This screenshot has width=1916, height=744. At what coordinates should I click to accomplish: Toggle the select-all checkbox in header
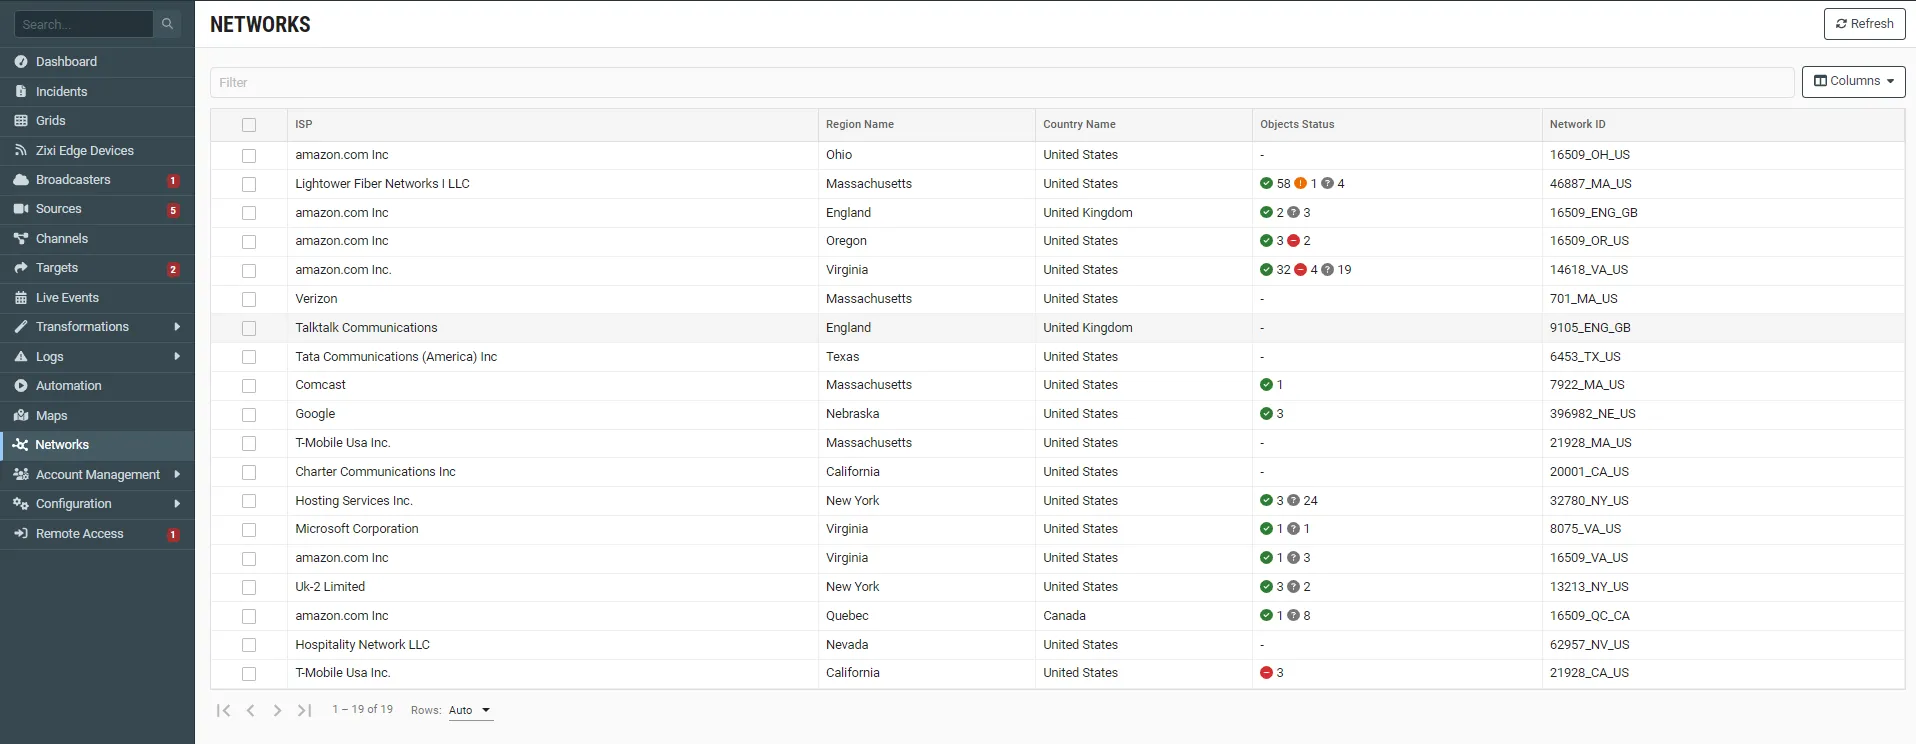click(249, 125)
